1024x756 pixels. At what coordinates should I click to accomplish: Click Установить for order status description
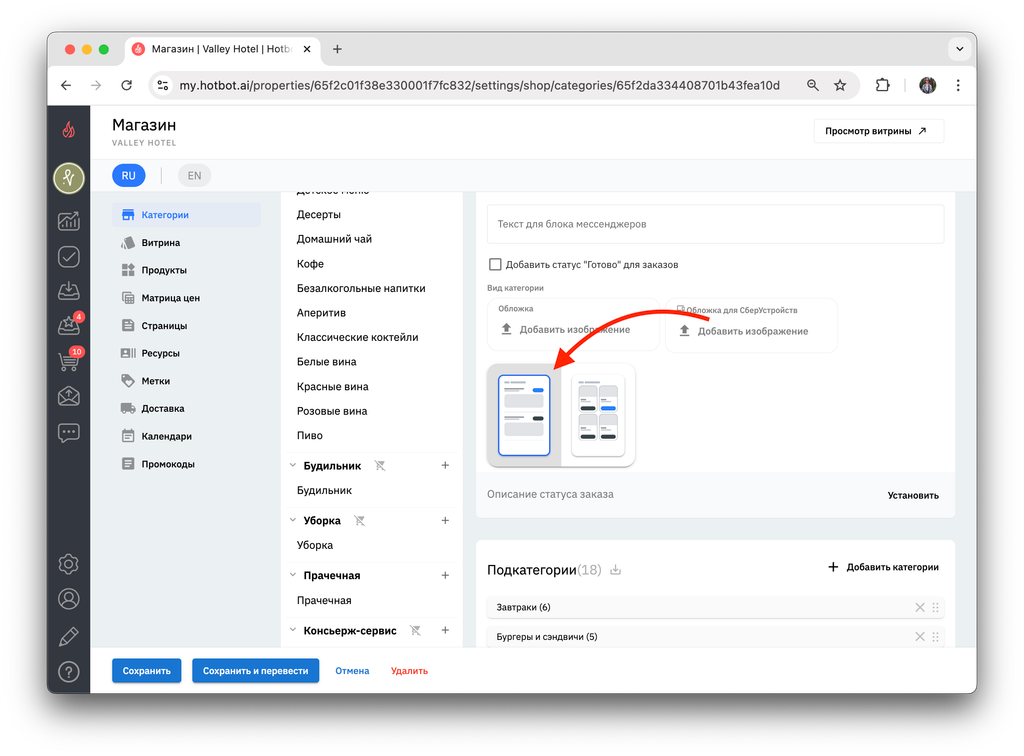point(913,496)
